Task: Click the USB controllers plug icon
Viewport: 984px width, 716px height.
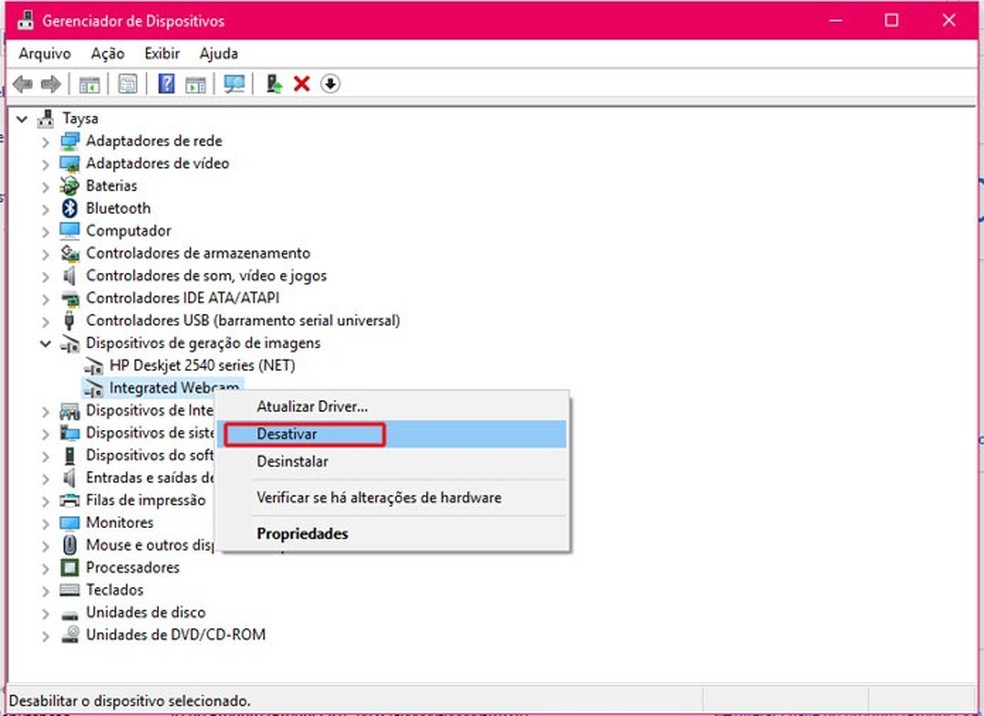Action: [70, 321]
